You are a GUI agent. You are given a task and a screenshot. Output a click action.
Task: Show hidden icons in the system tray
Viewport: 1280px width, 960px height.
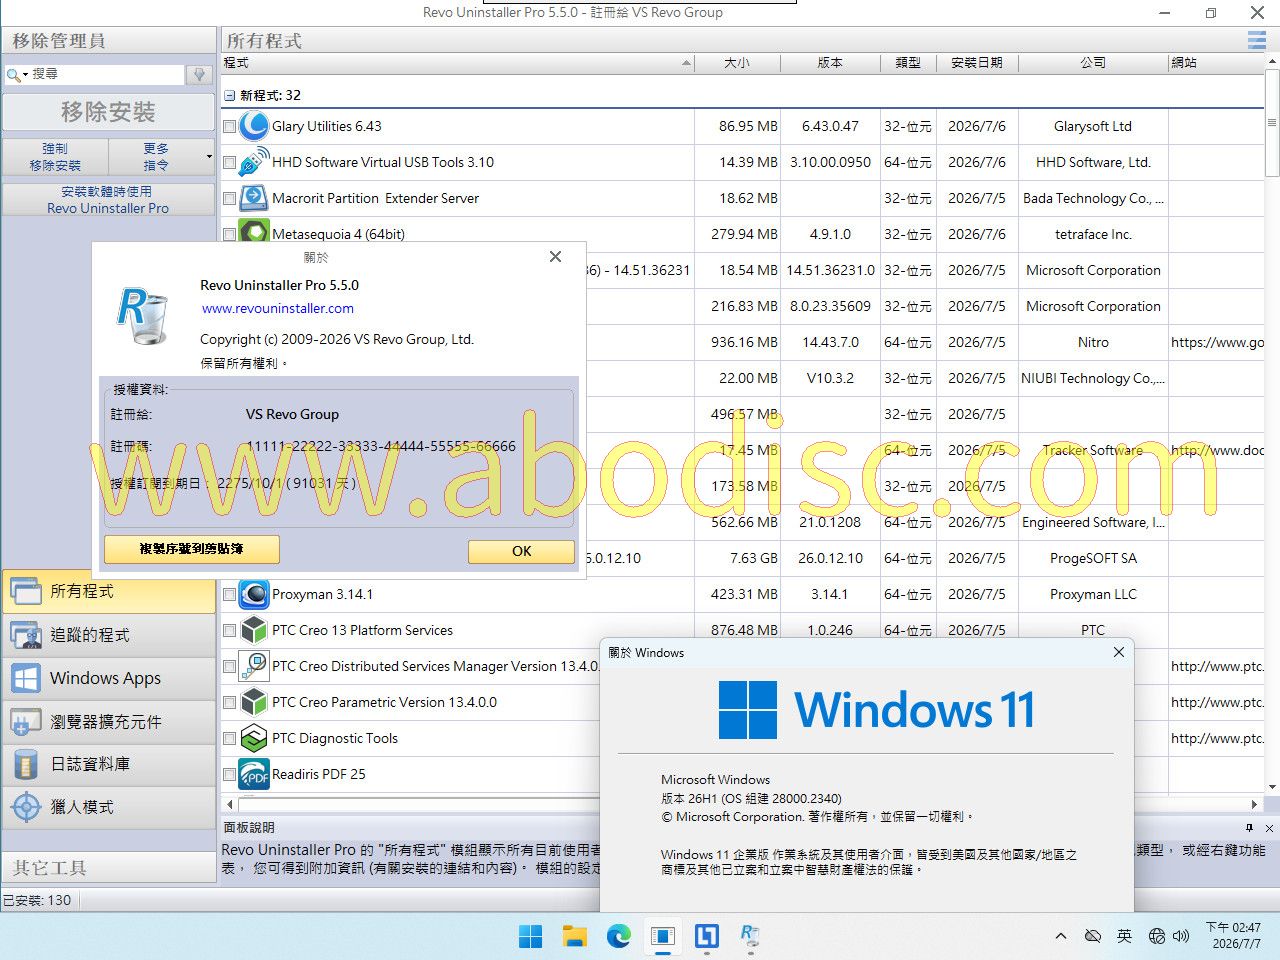pyautogui.click(x=1061, y=936)
